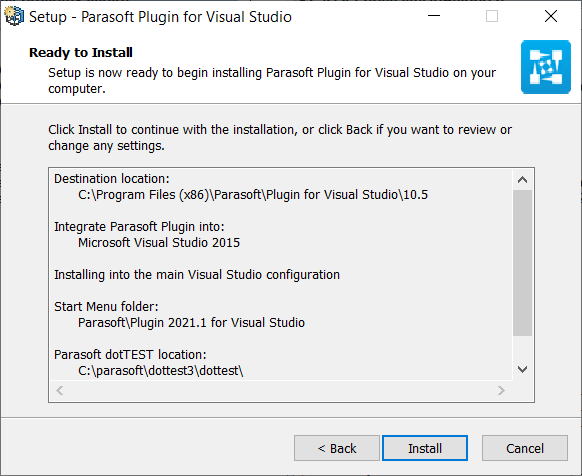582x476 pixels.
Task: Close the Setup window with X
Action: point(551,16)
